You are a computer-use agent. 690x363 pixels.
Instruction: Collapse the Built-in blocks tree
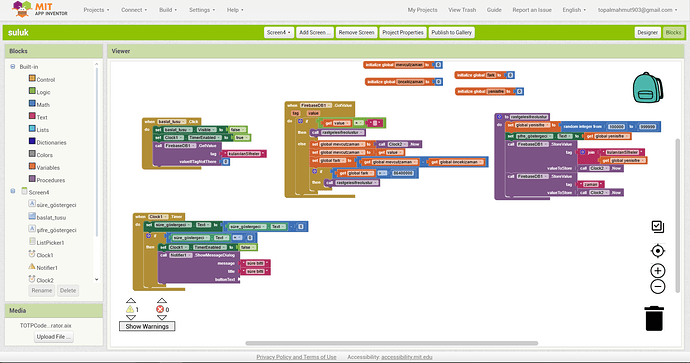click(13, 66)
